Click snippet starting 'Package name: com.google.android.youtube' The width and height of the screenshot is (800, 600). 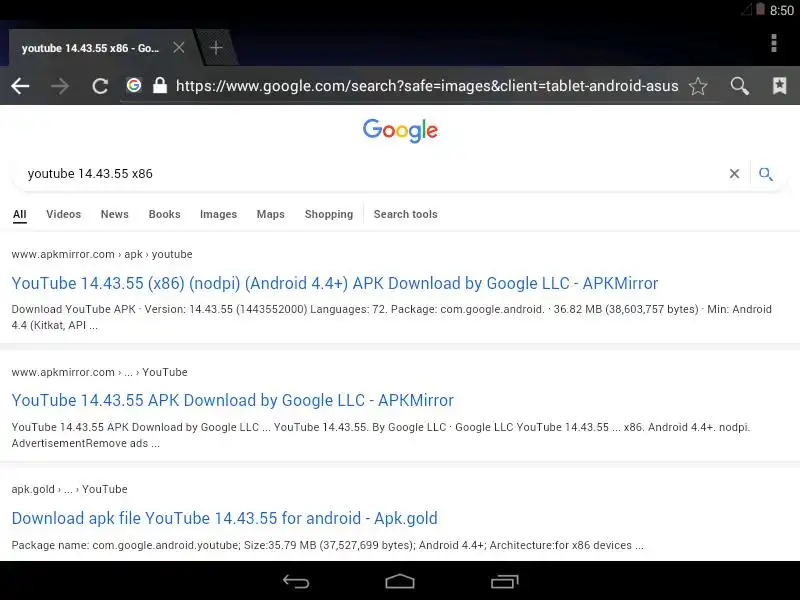coord(328,545)
